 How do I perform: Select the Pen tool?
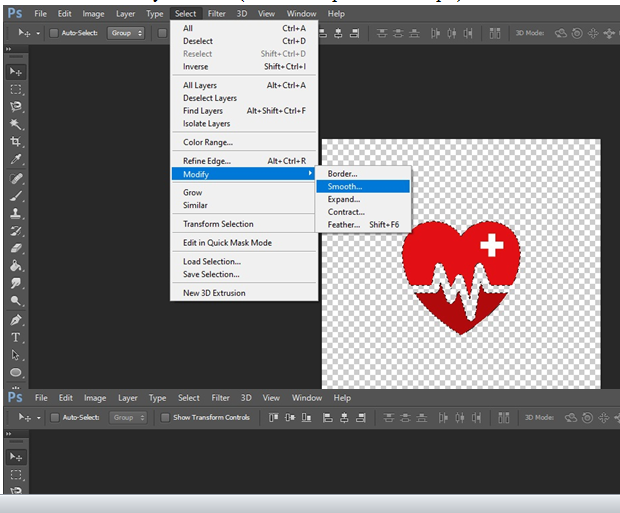coord(16,320)
